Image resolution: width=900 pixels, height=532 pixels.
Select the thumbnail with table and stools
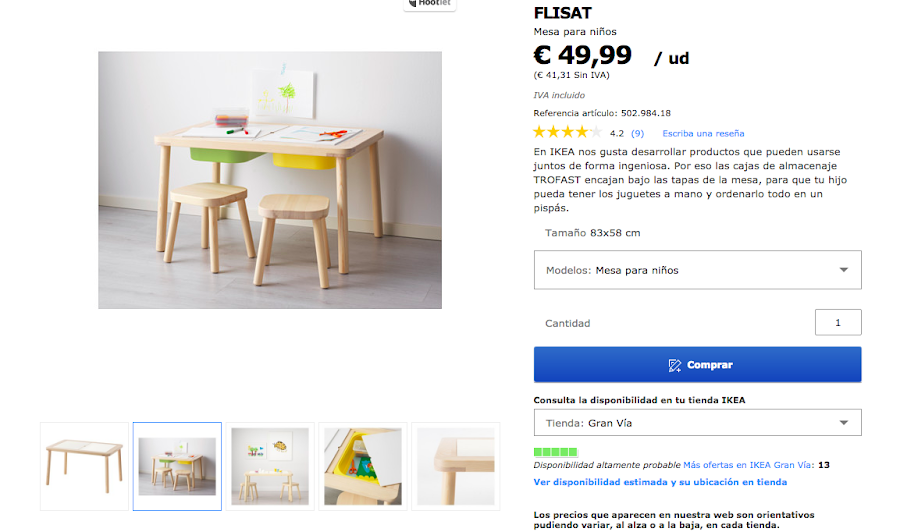coord(177,467)
